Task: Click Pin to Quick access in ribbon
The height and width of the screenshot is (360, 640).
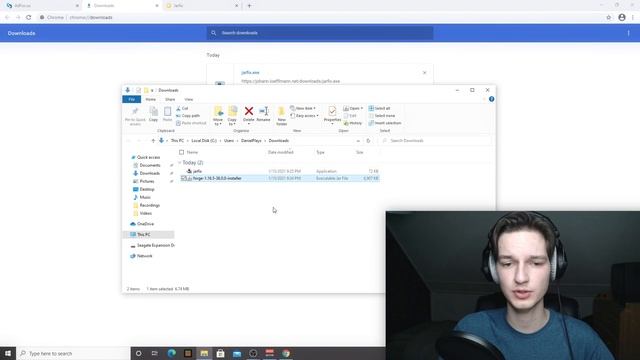Action: coord(135,116)
